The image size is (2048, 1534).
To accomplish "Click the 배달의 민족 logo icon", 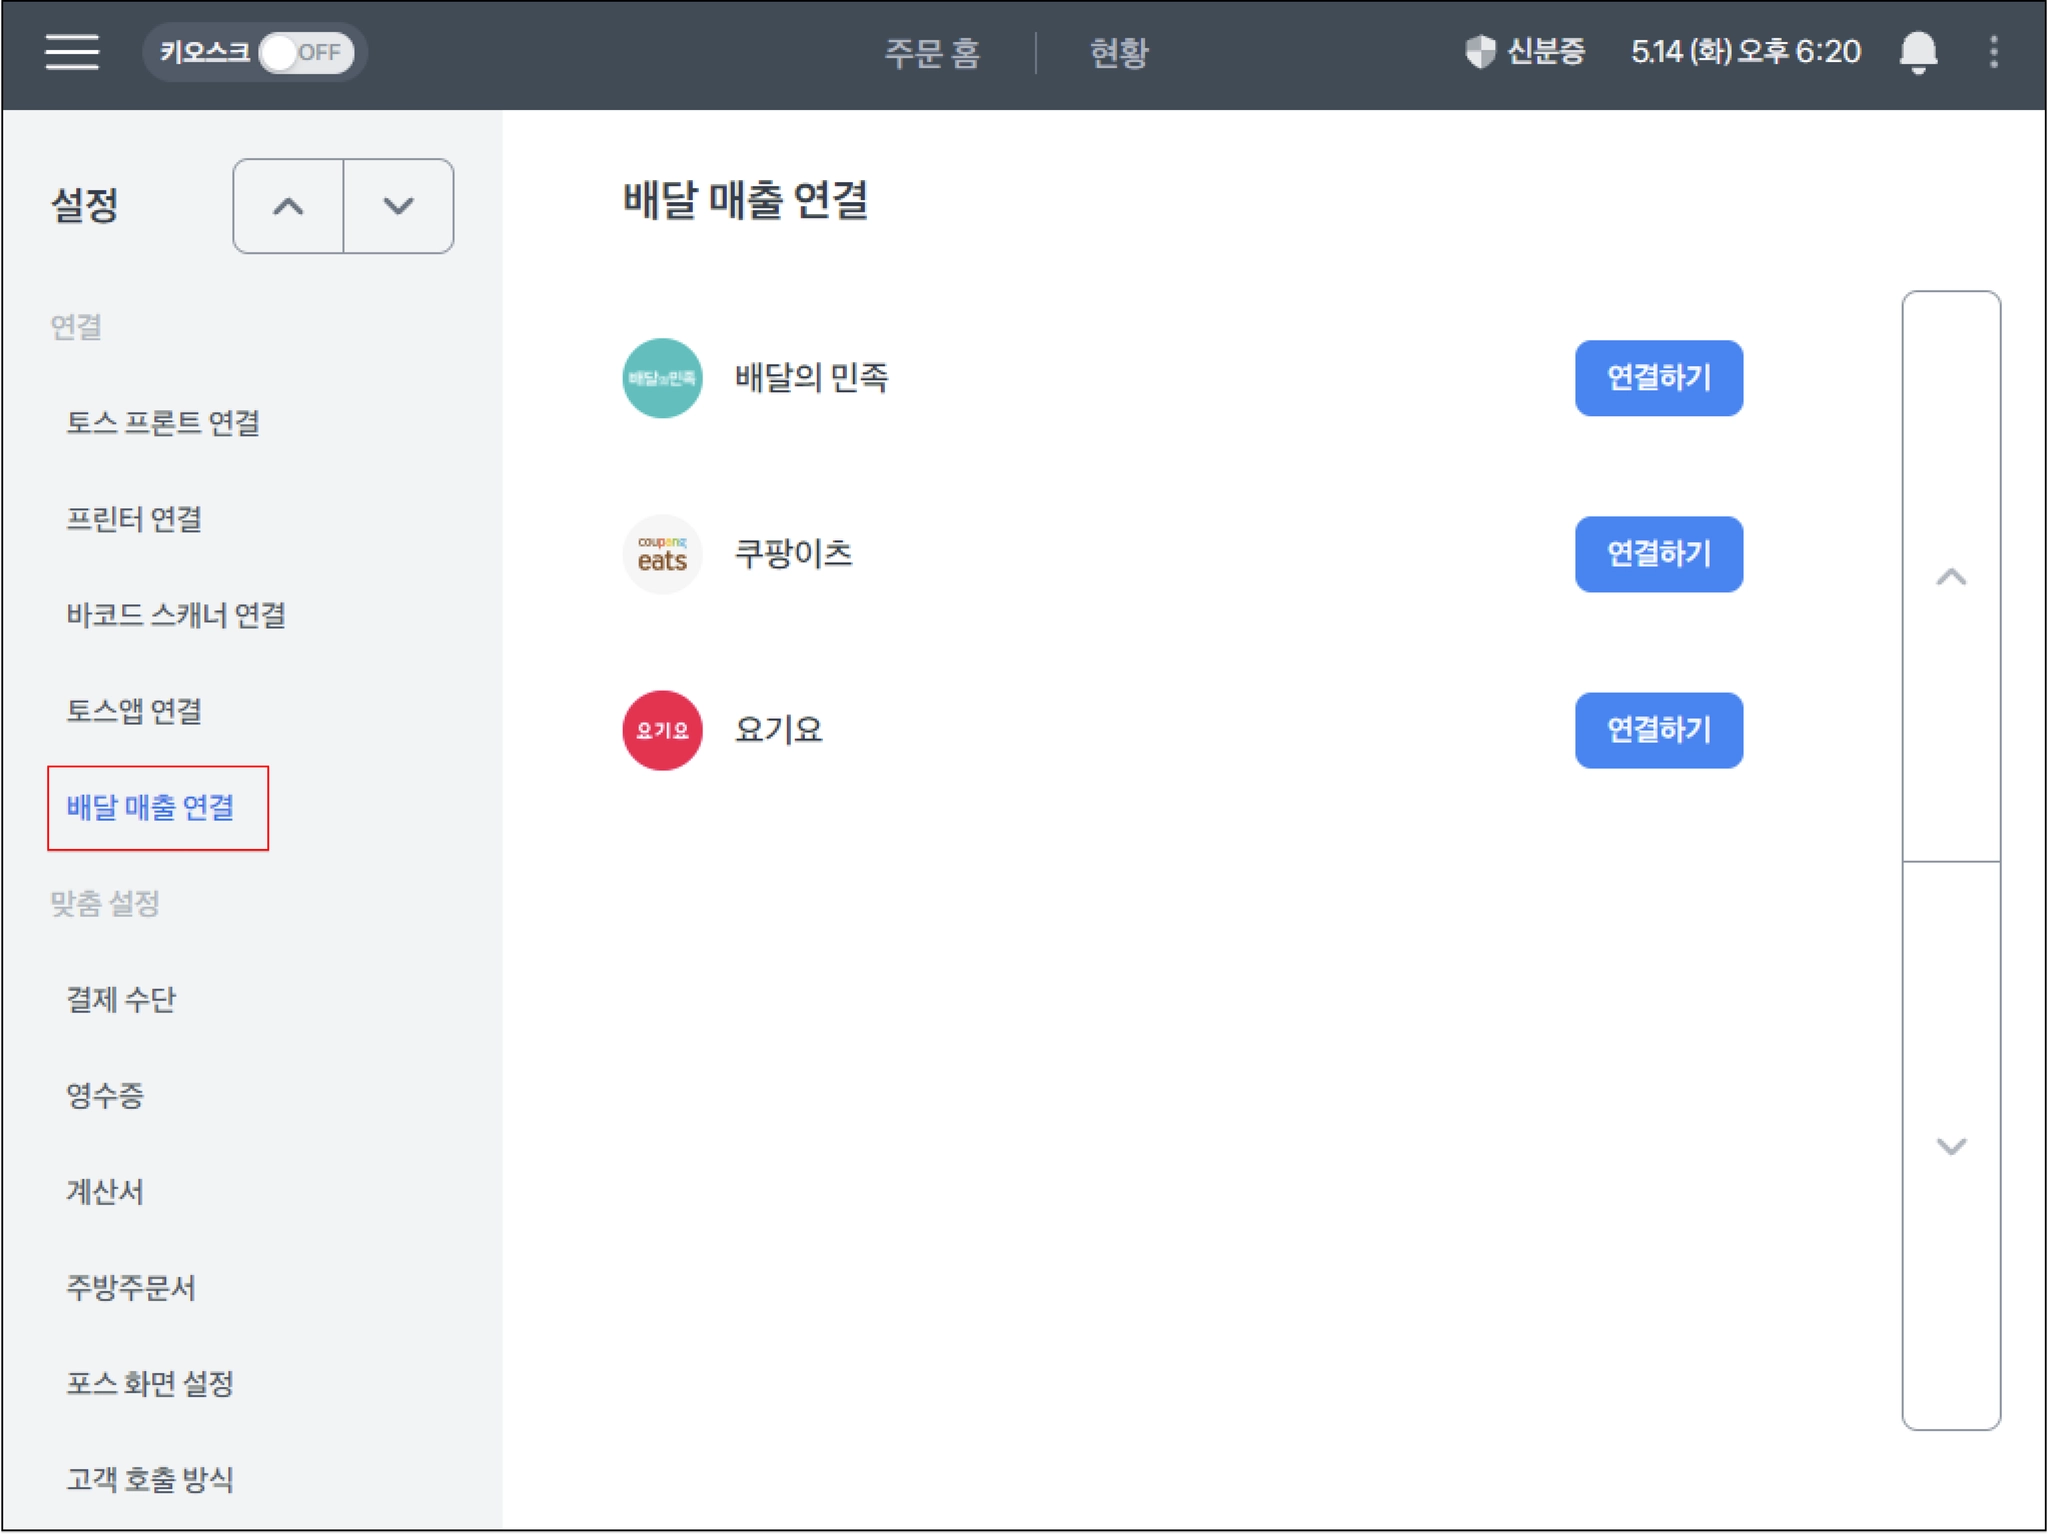I will click(662, 378).
